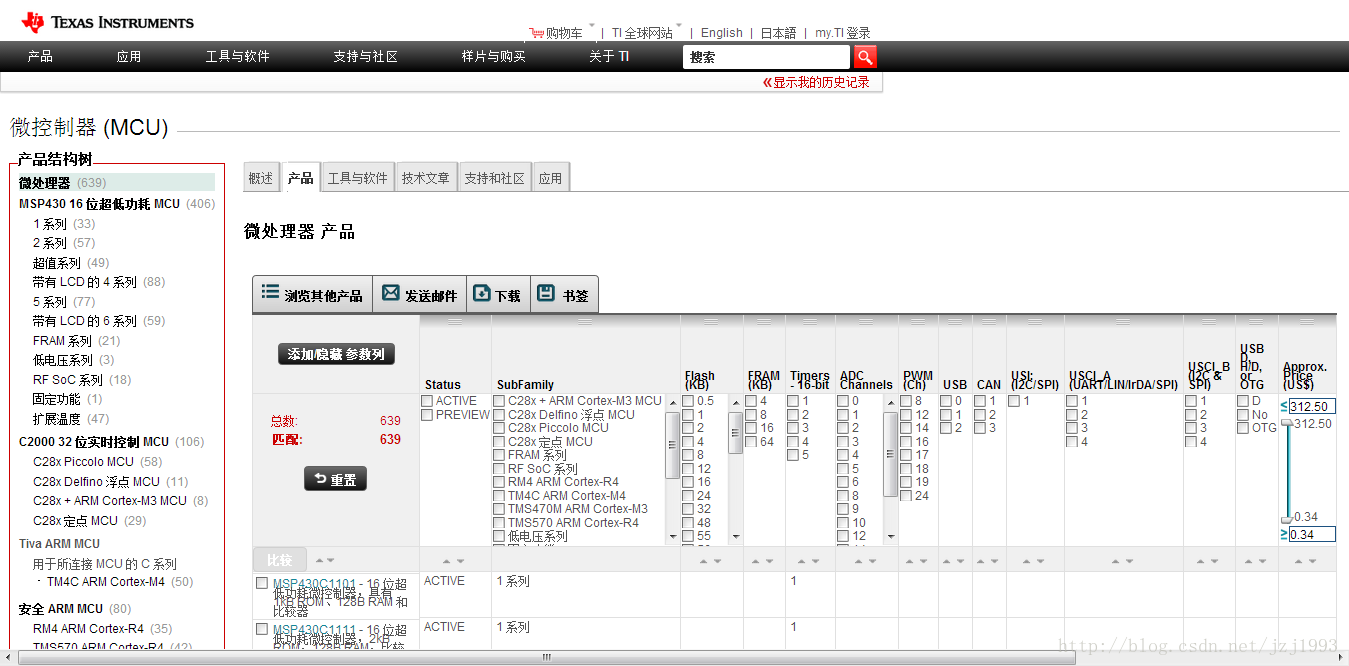Viewport: 1349px width, 666px height.
Task: Click the sort arrows next to Compare button
Action: 325,561
